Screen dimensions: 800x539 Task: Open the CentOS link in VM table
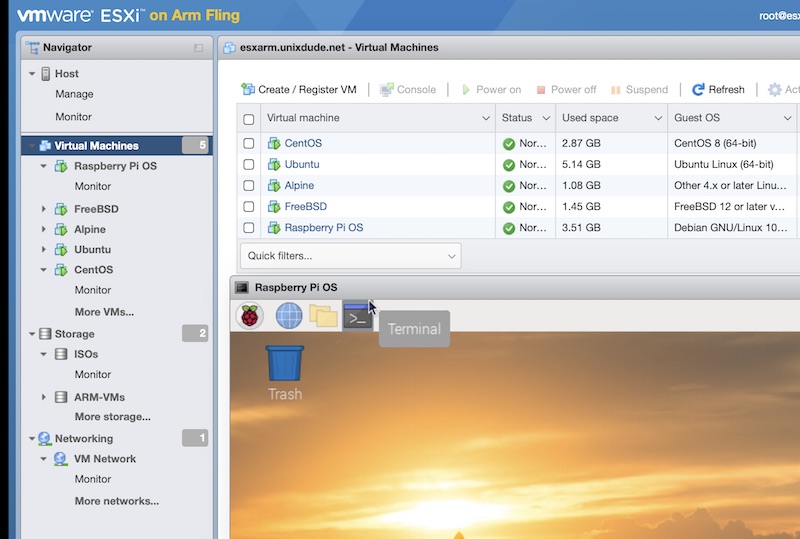tap(303, 143)
